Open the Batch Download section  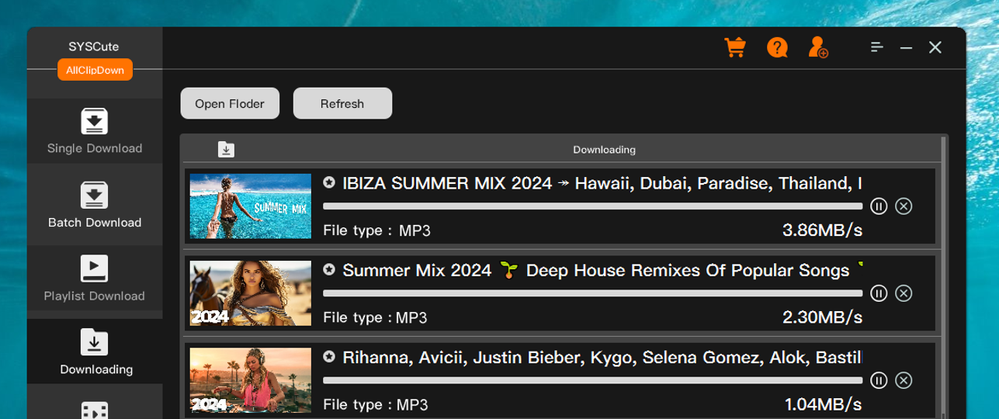click(94, 205)
